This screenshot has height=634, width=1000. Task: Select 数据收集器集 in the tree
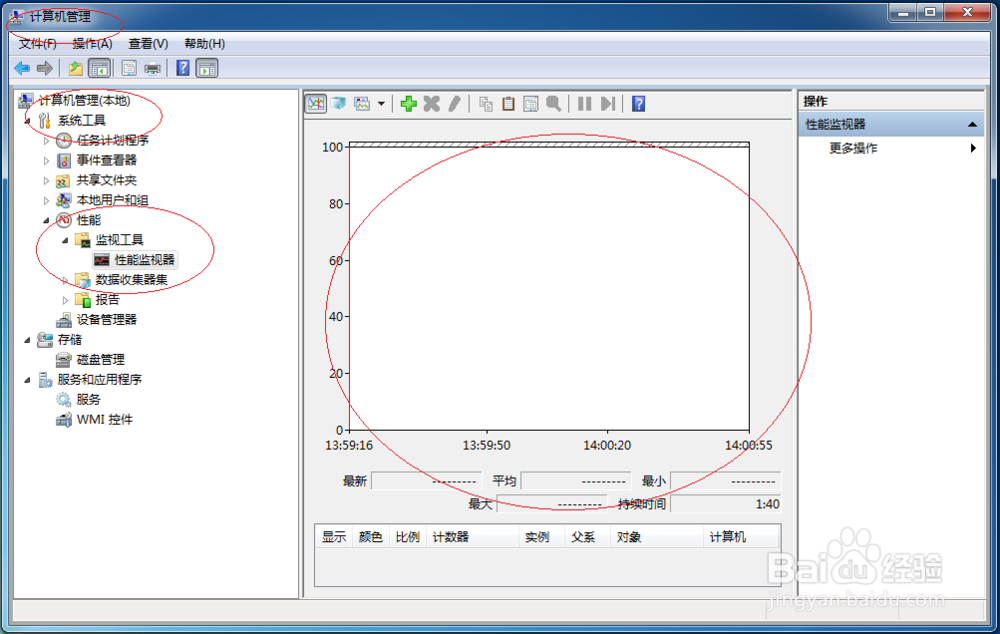(131, 279)
